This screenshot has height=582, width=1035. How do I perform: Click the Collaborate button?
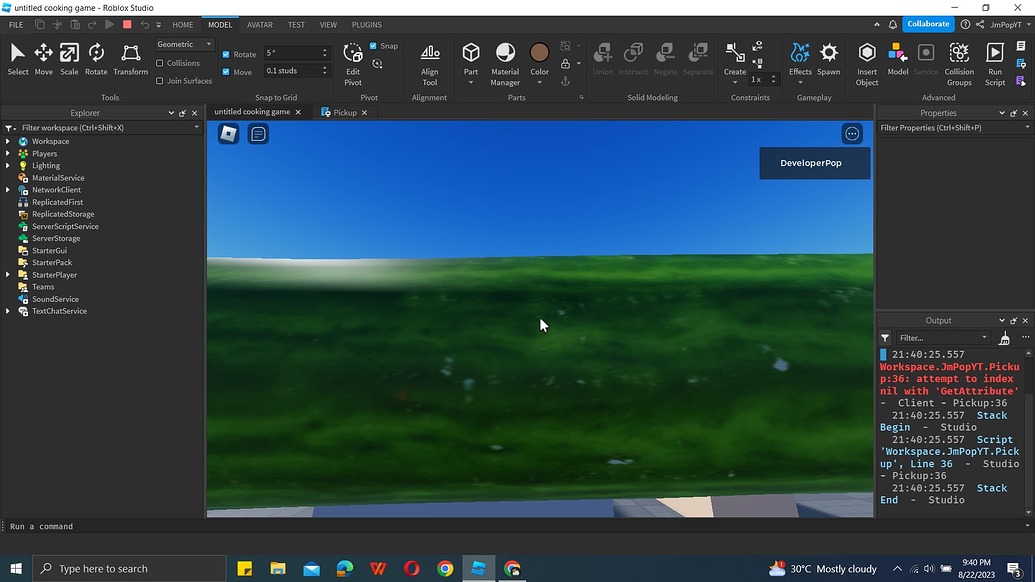(x=927, y=23)
